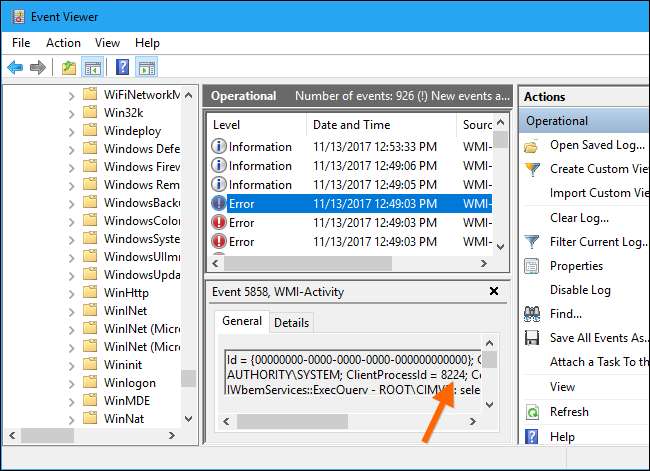Viewport: 650px width, 471px height.
Task: Click the event list's vertical scrollbar
Action: 501,190
